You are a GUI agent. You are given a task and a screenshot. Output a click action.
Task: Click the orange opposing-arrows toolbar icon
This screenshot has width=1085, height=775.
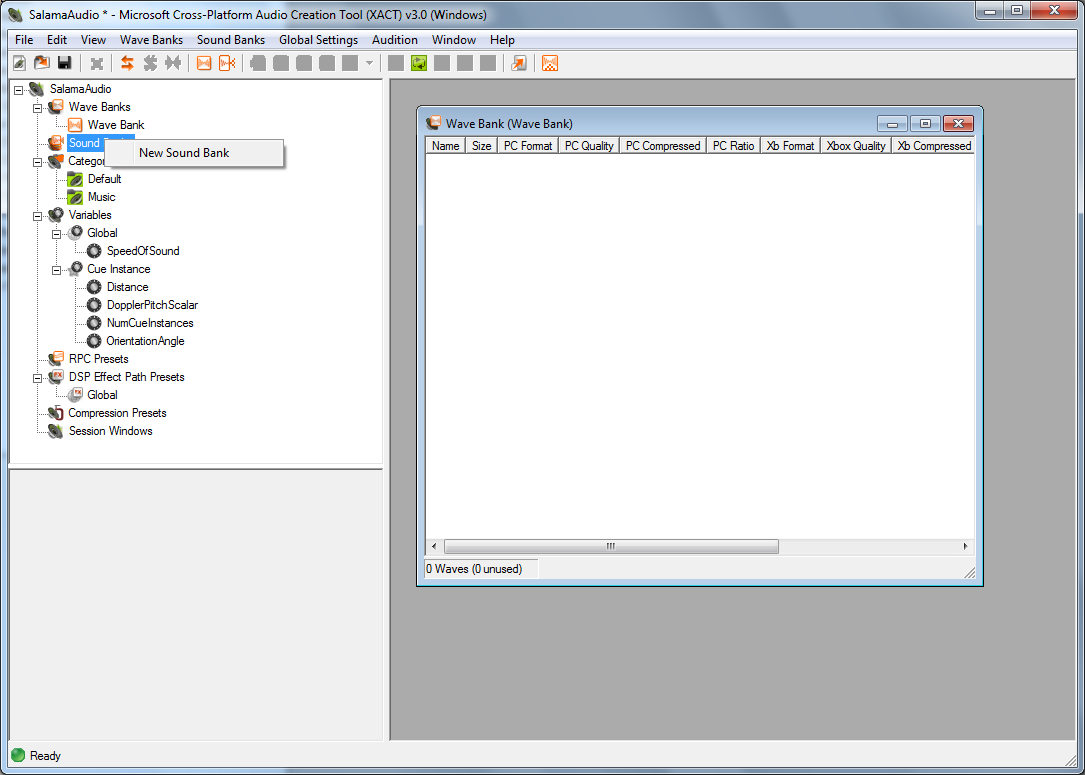[127, 64]
